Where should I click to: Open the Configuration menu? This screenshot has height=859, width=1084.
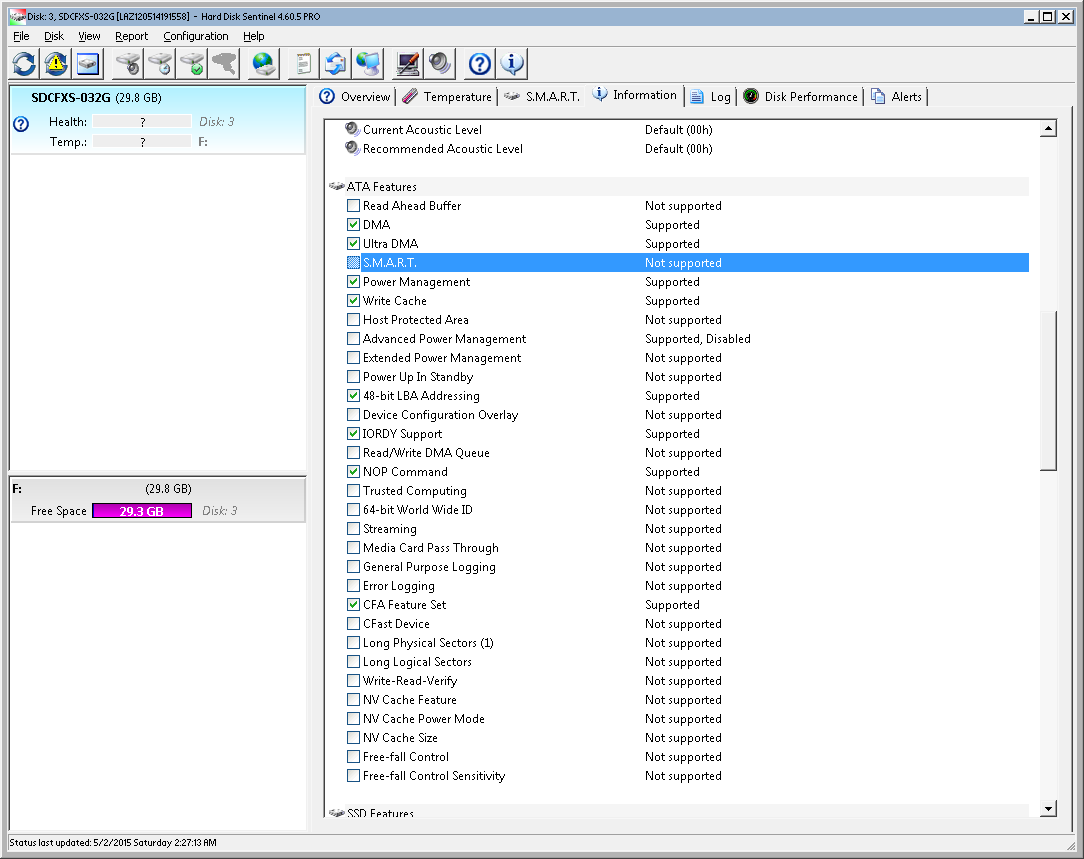(196, 36)
